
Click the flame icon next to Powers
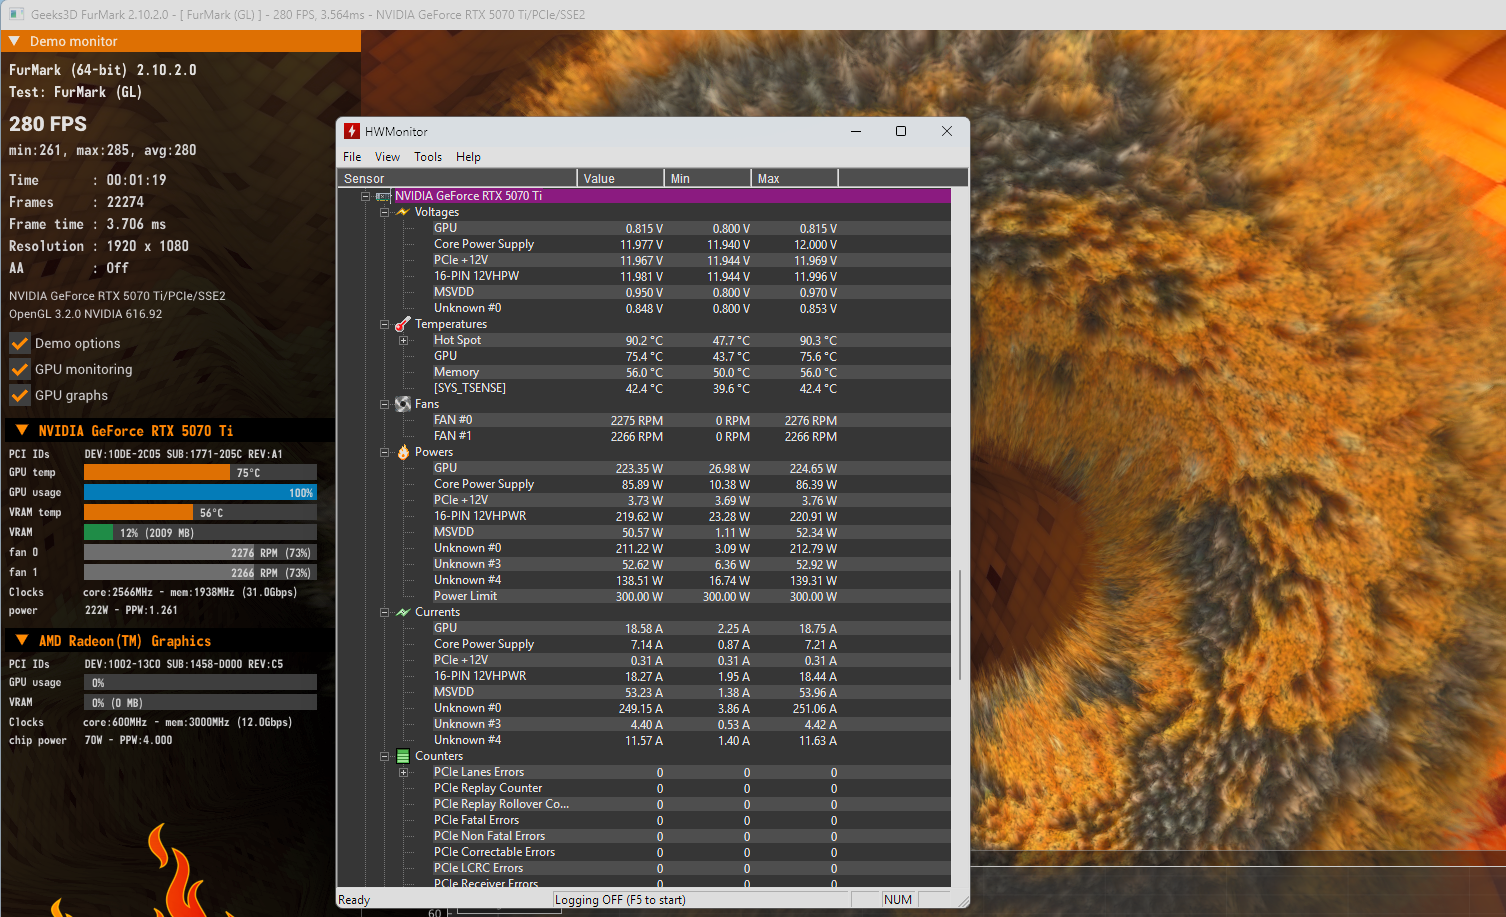(403, 452)
